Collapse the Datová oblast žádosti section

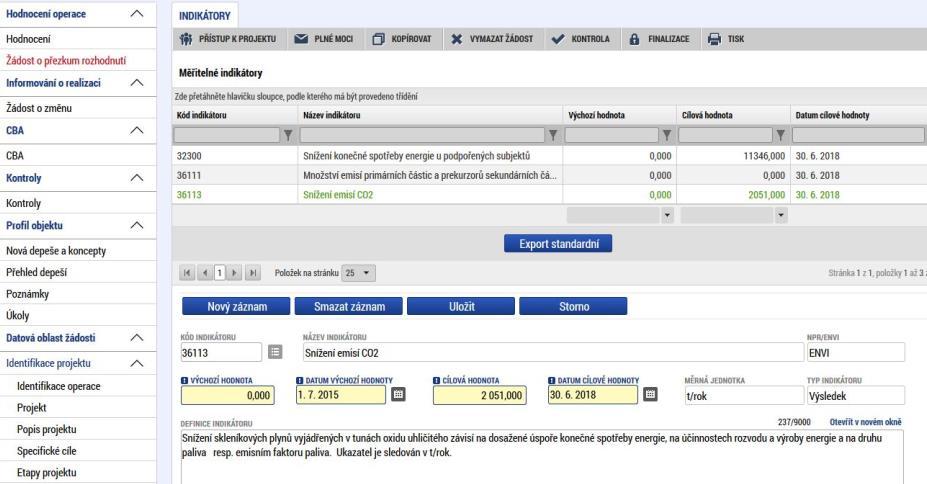point(137,337)
